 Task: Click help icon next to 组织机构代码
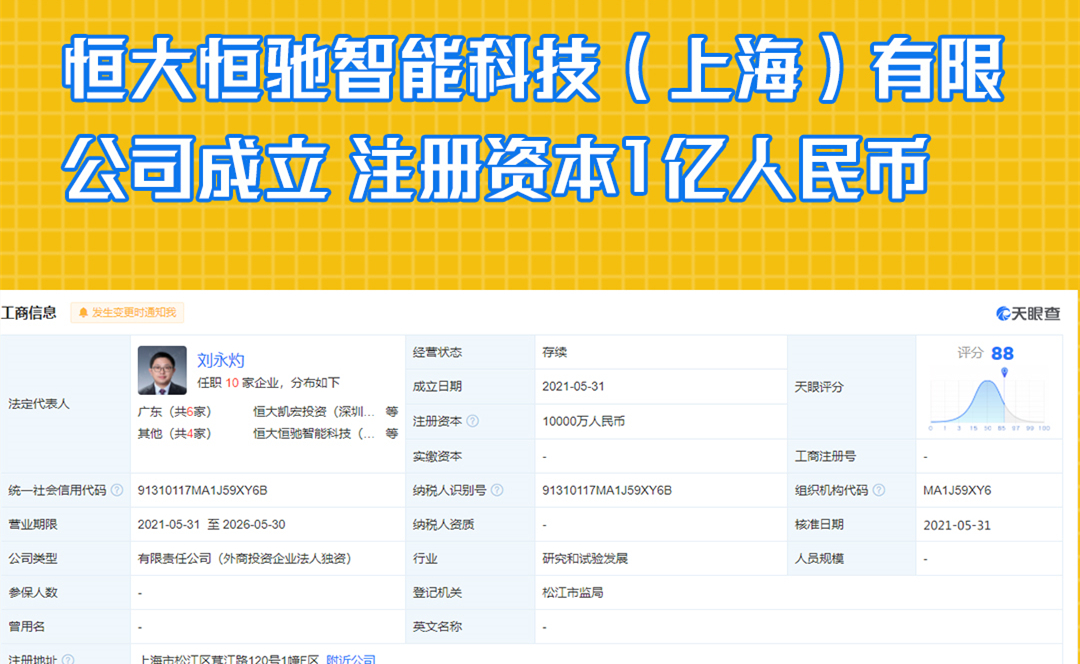[879, 490]
